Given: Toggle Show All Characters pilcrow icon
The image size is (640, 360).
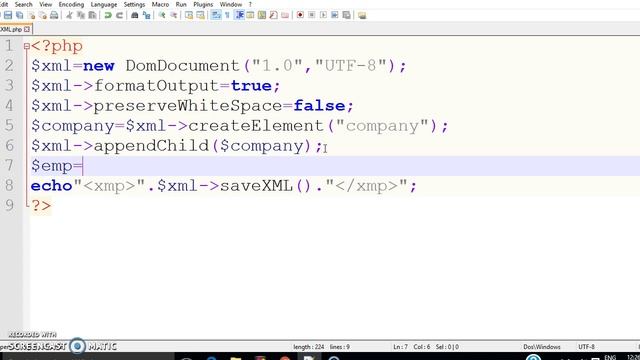Looking at the screenshot, I should coord(227,16).
